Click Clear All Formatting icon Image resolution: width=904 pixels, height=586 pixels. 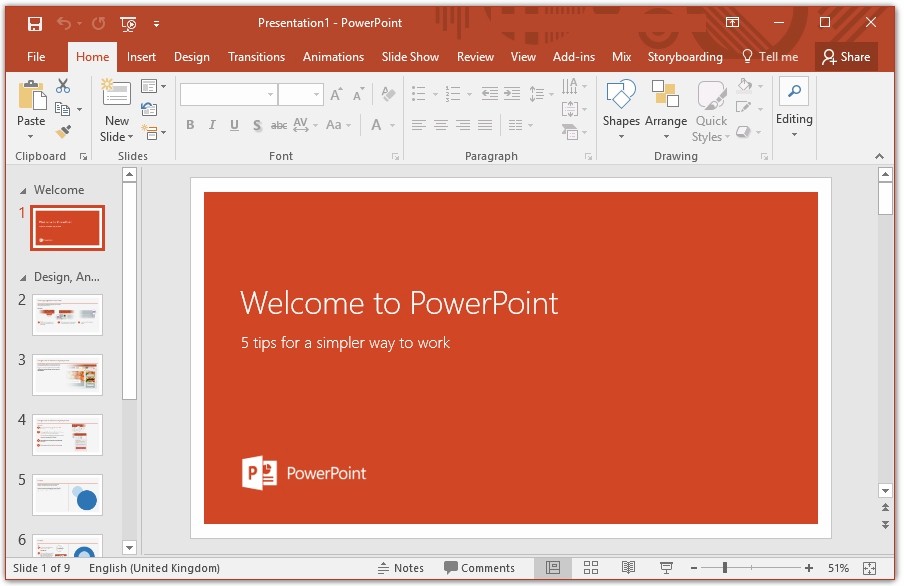pos(389,94)
